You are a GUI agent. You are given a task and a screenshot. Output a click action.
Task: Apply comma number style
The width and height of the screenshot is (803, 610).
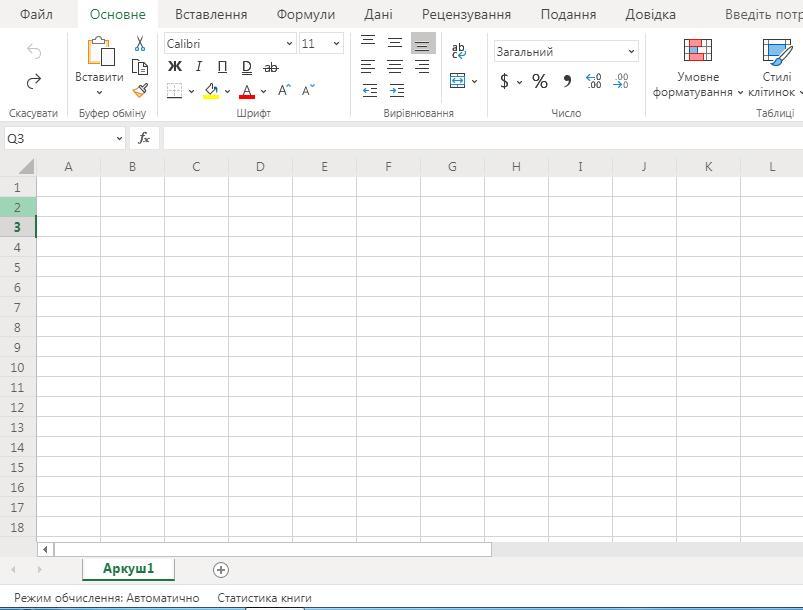click(x=567, y=81)
